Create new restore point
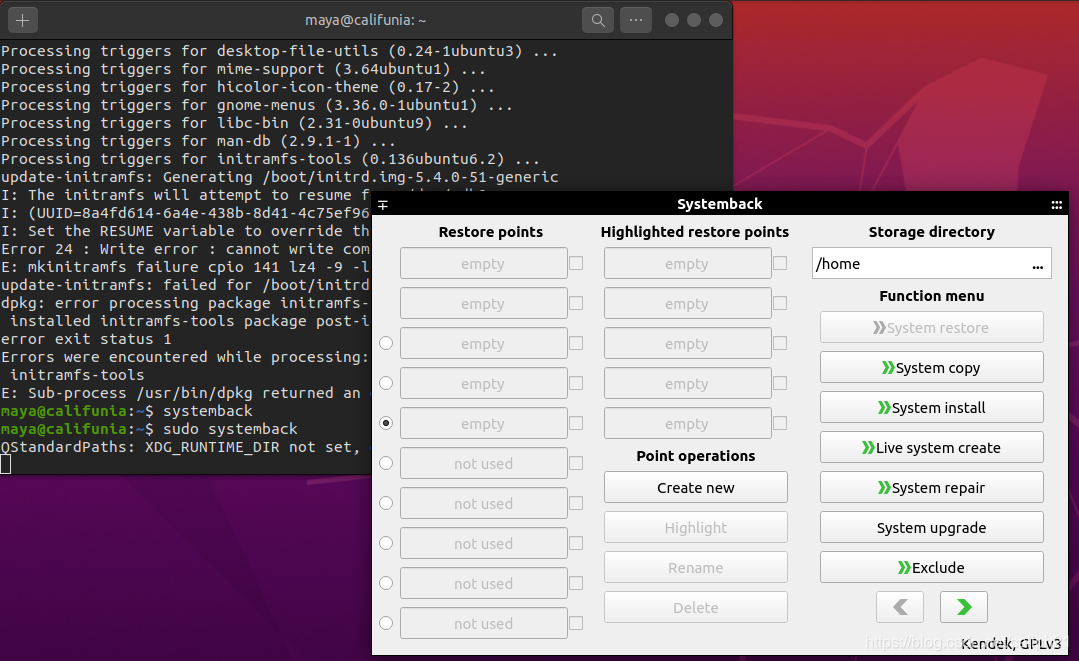 696,487
